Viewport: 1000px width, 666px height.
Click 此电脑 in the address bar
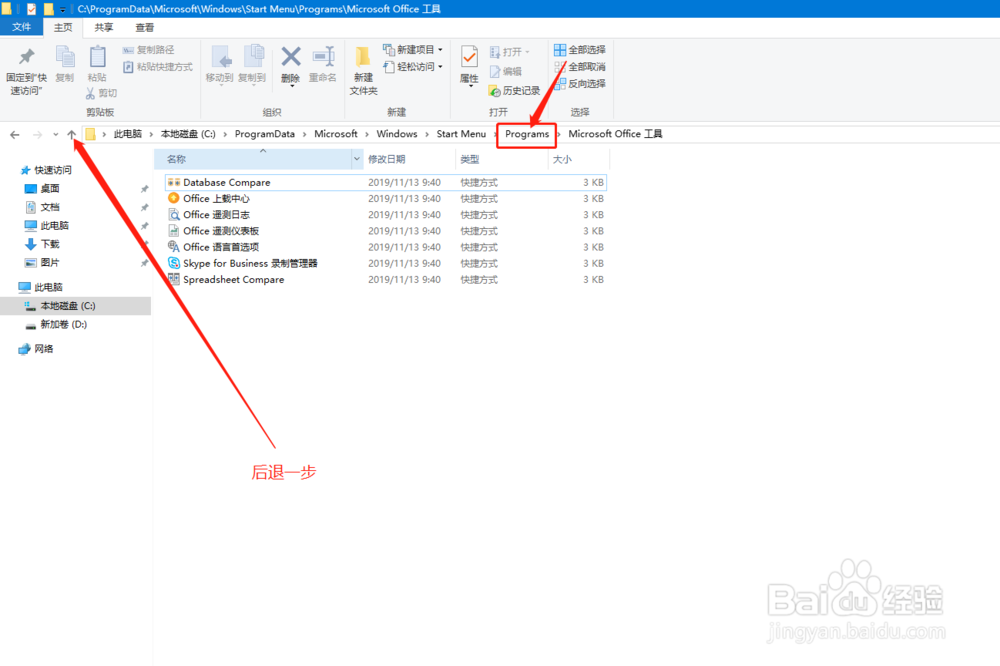(x=128, y=134)
